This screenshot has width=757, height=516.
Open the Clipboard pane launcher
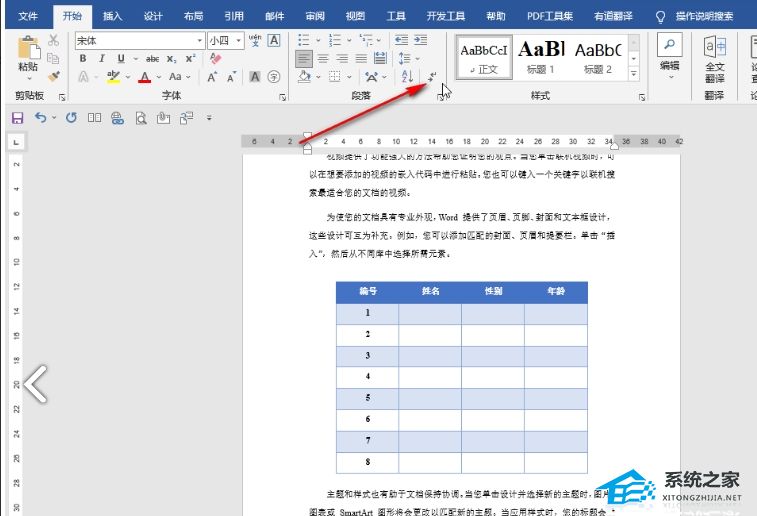pos(62,98)
